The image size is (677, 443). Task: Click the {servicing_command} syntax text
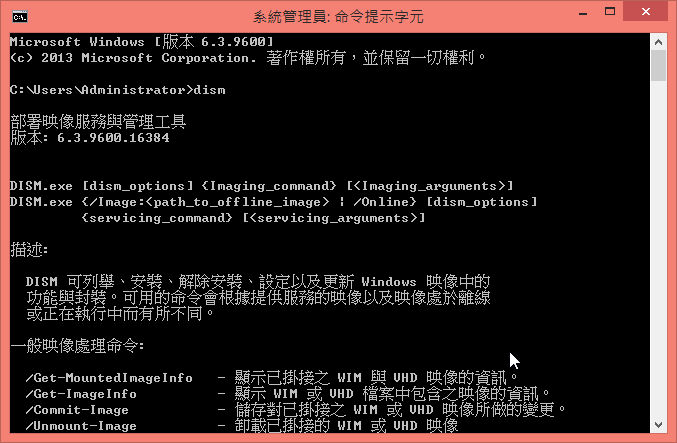(x=157, y=218)
